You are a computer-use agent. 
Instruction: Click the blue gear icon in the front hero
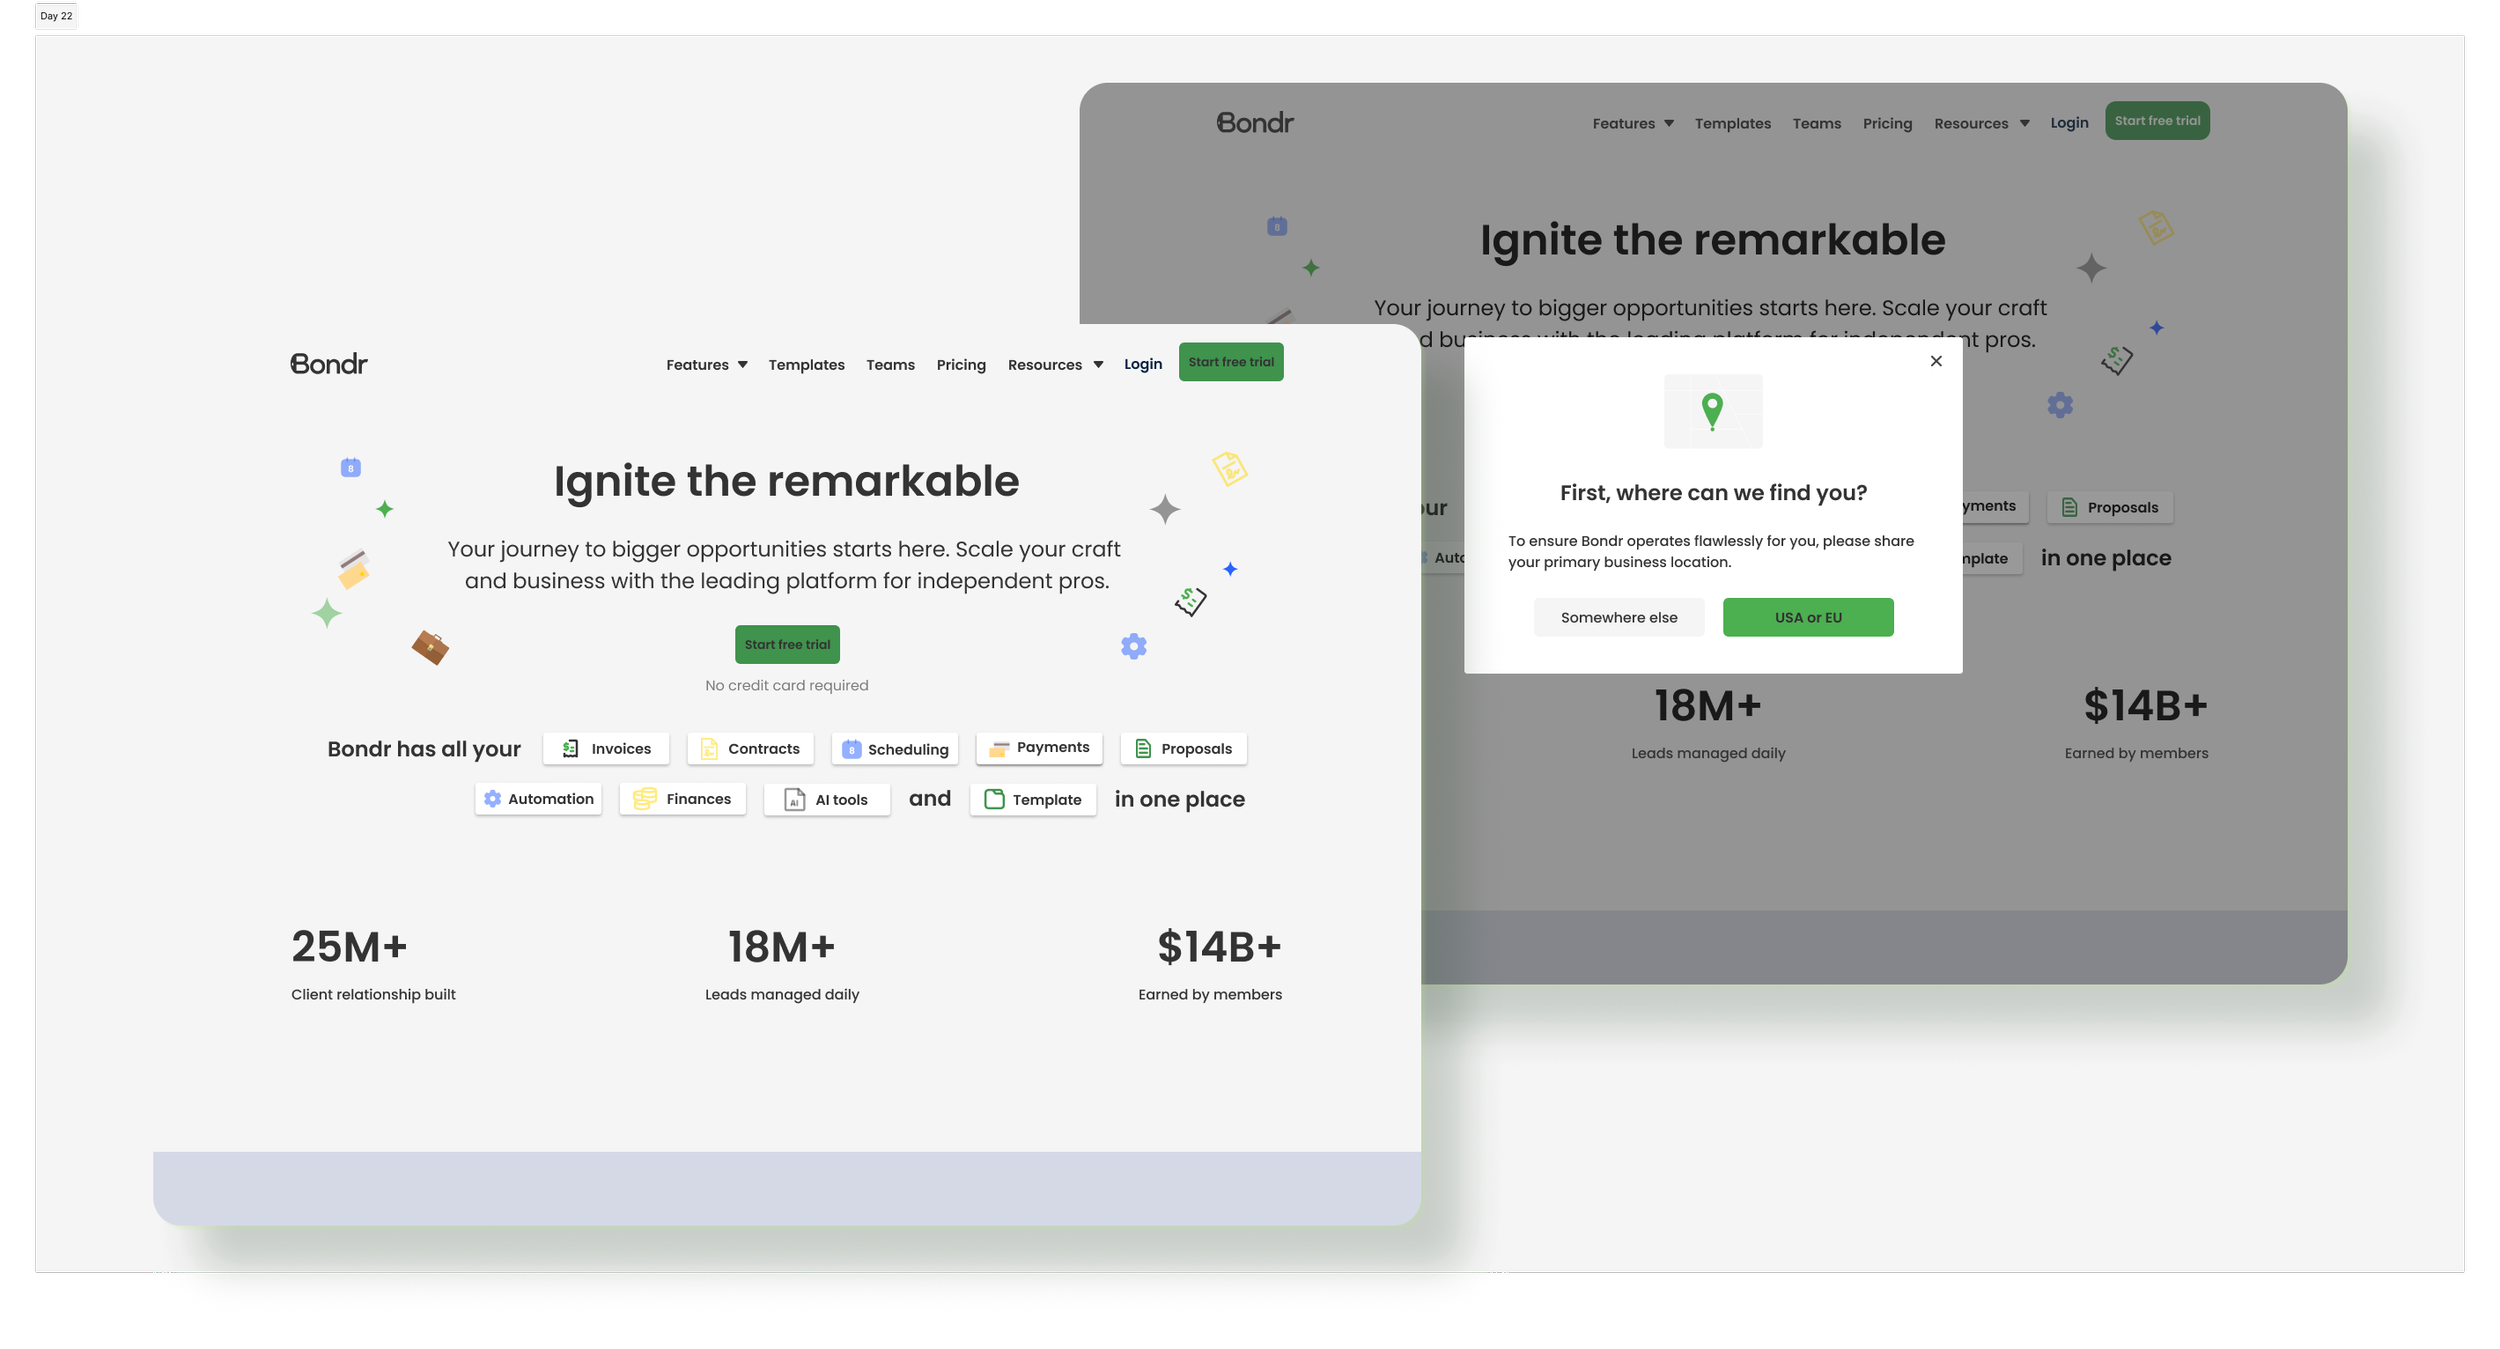coord(1133,646)
